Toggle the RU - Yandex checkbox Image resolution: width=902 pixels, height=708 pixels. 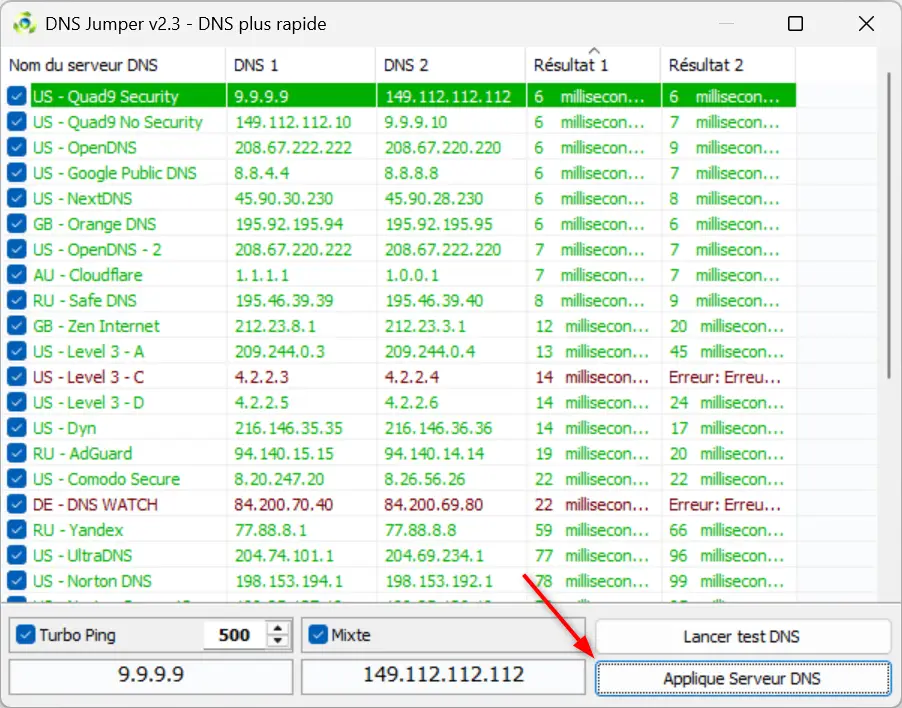click(x=17, y=530)
